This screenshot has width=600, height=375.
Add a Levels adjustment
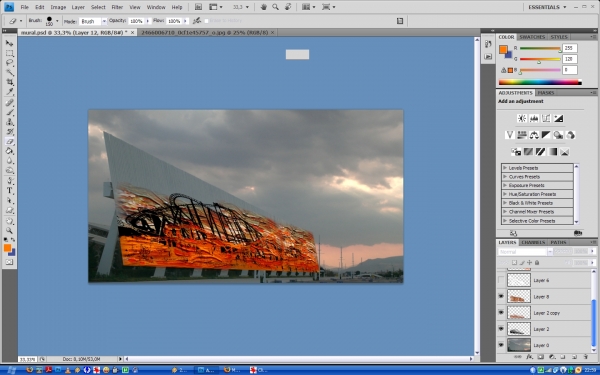[534, 118]
